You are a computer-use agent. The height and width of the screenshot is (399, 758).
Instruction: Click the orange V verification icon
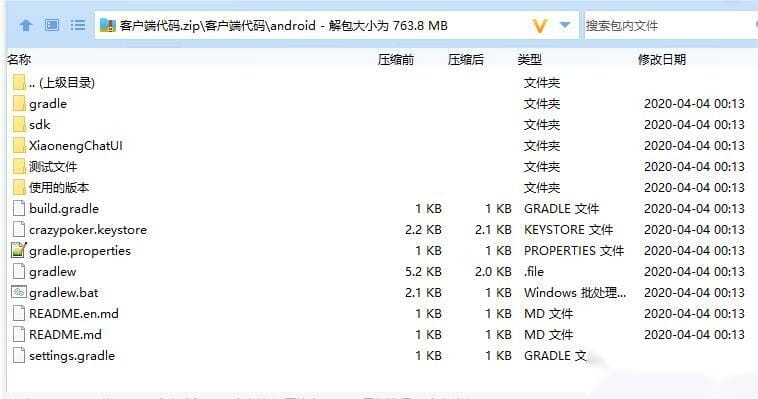pyautogui.click(x=539, y=25)
